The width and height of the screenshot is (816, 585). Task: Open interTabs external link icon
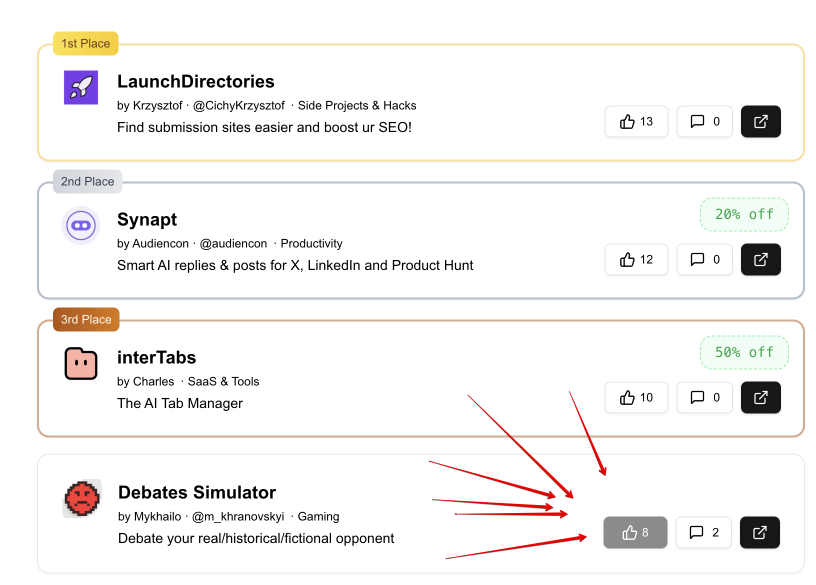[x=761, y=398]
